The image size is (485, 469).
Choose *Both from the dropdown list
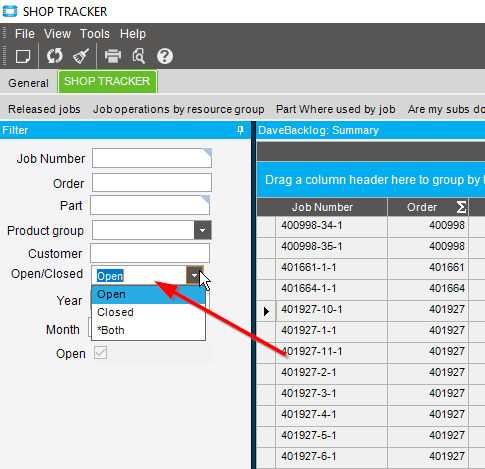148,330
